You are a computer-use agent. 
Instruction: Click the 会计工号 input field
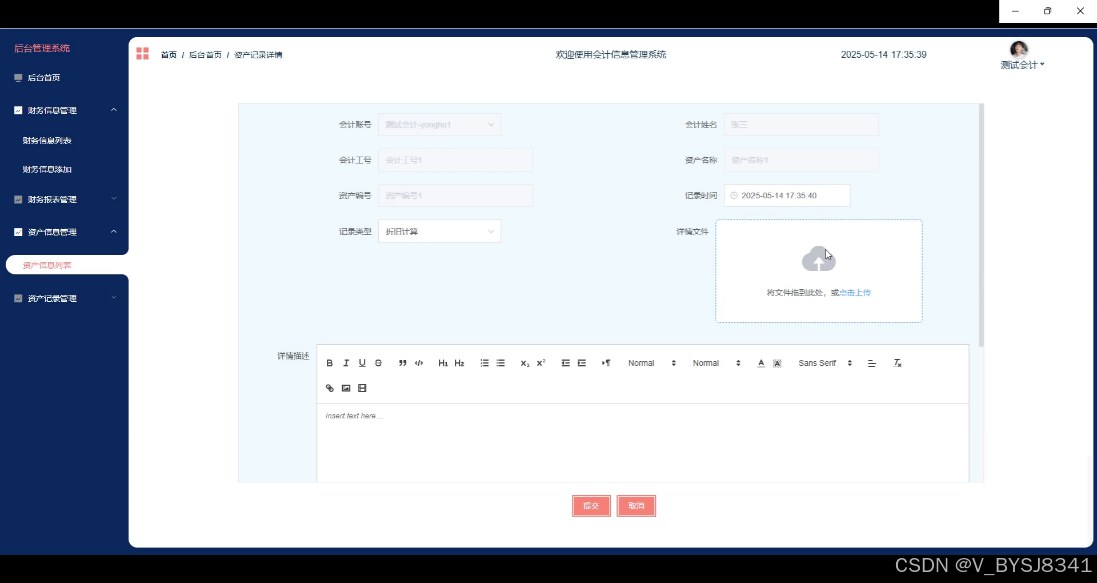pos(455,160)
